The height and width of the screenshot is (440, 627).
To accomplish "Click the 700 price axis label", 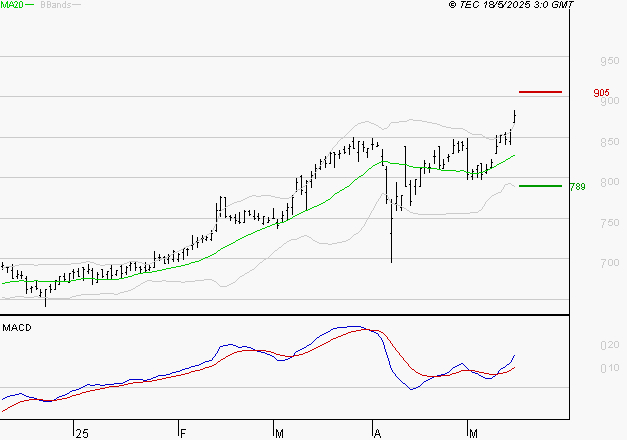I will [x=607, y=264].
